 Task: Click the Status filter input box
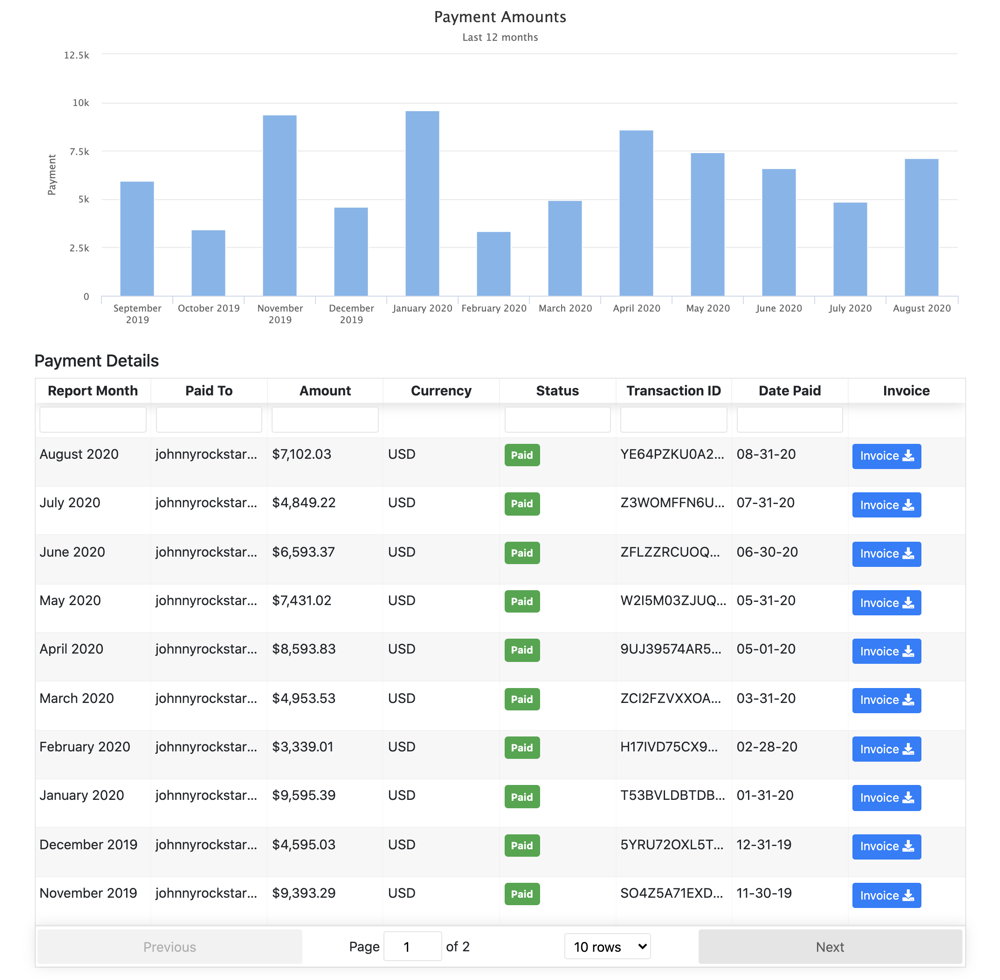(557, 420)
